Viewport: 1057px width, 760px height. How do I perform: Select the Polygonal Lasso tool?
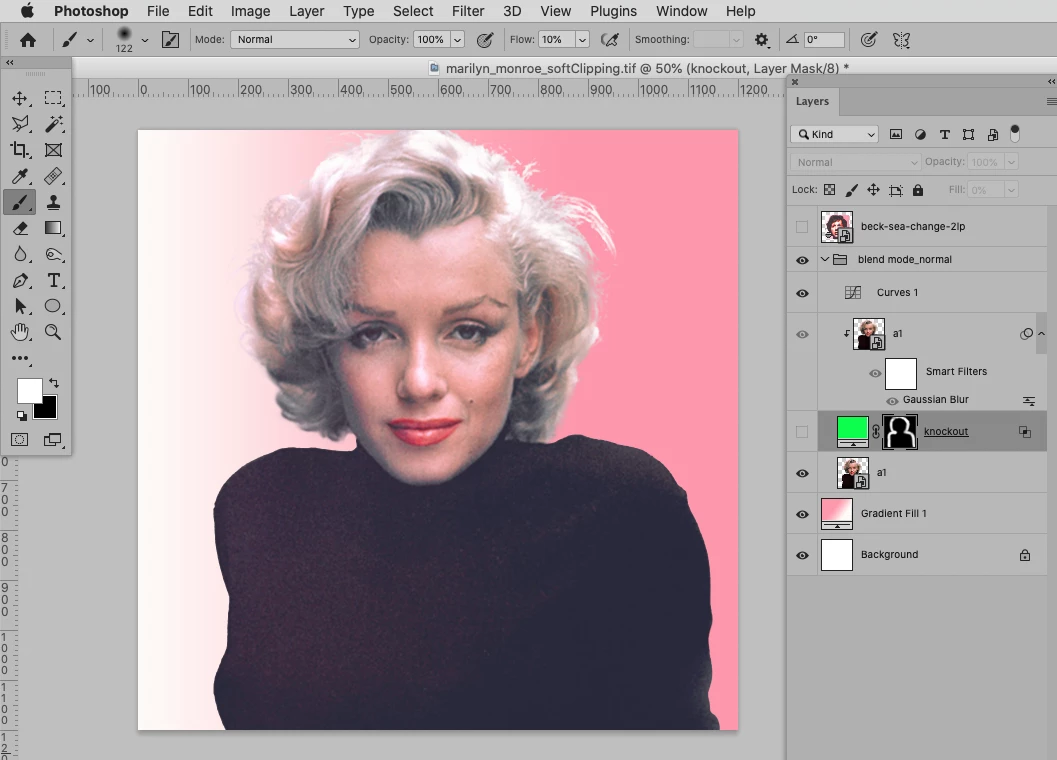20,124
